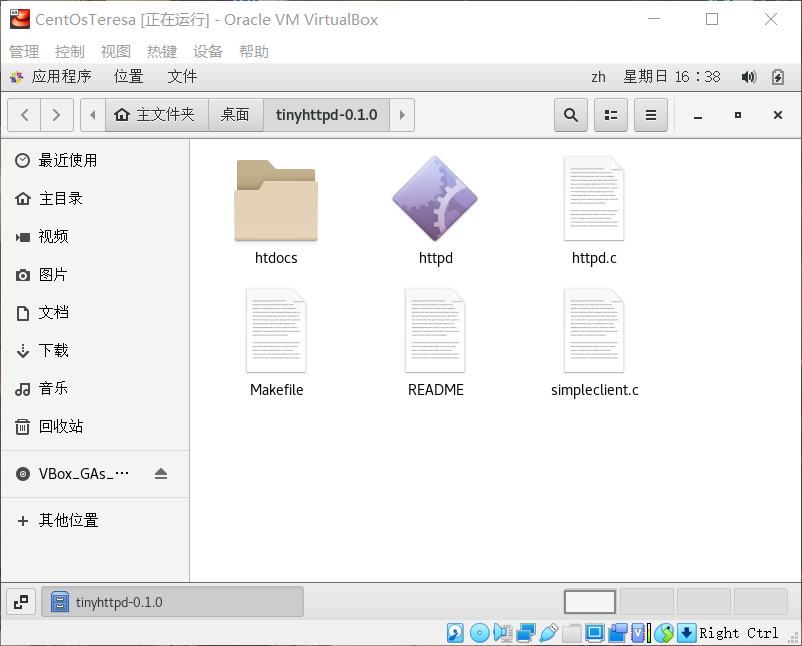Click the hard disk activity status icon
The height and width of the screenshot is (646, 802).
(456, 632)
